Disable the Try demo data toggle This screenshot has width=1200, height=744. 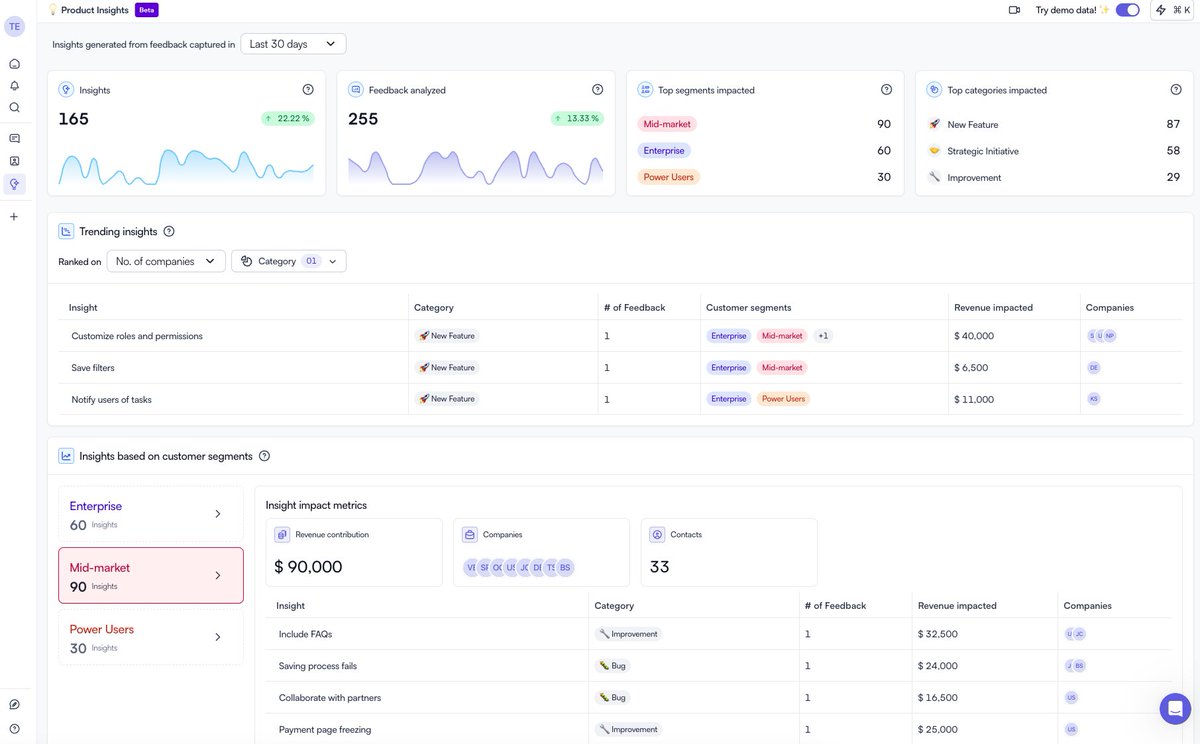(x=1129, y=8)
